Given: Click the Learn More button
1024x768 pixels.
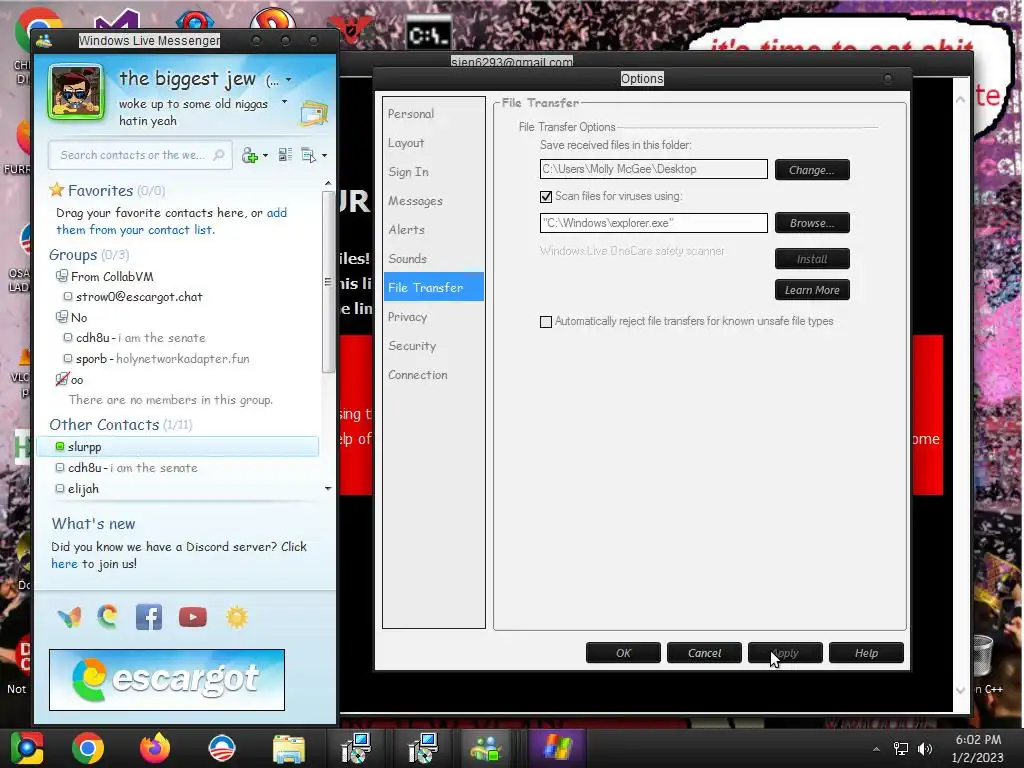Looking at the screenshot, I should 812,290.
